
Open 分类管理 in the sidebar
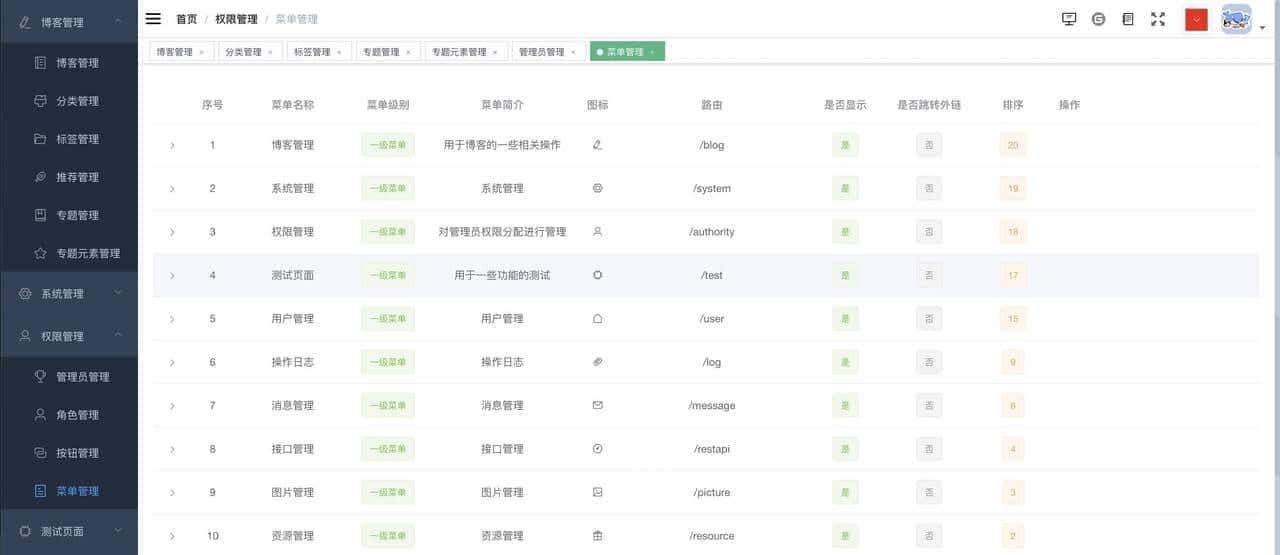click(x=69, y=100)
